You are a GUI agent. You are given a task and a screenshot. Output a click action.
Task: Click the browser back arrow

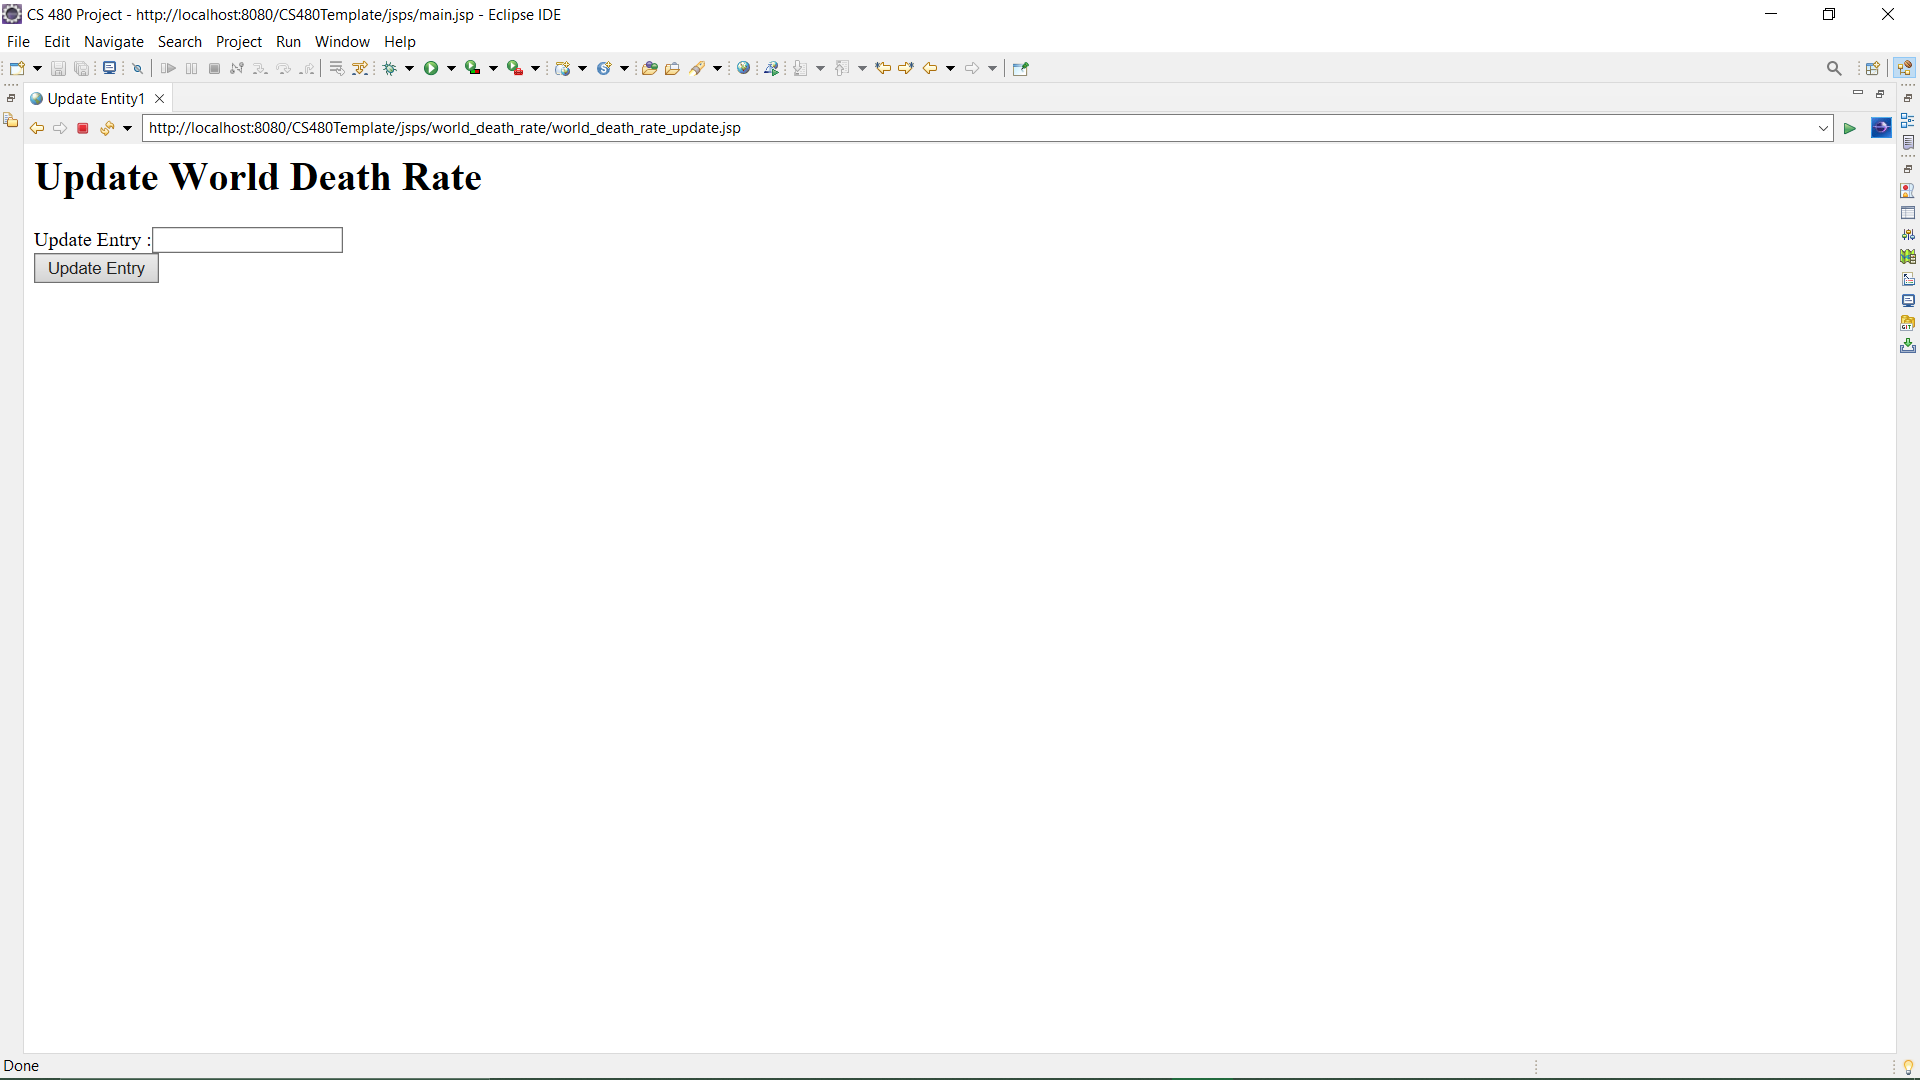pos(36,128)
